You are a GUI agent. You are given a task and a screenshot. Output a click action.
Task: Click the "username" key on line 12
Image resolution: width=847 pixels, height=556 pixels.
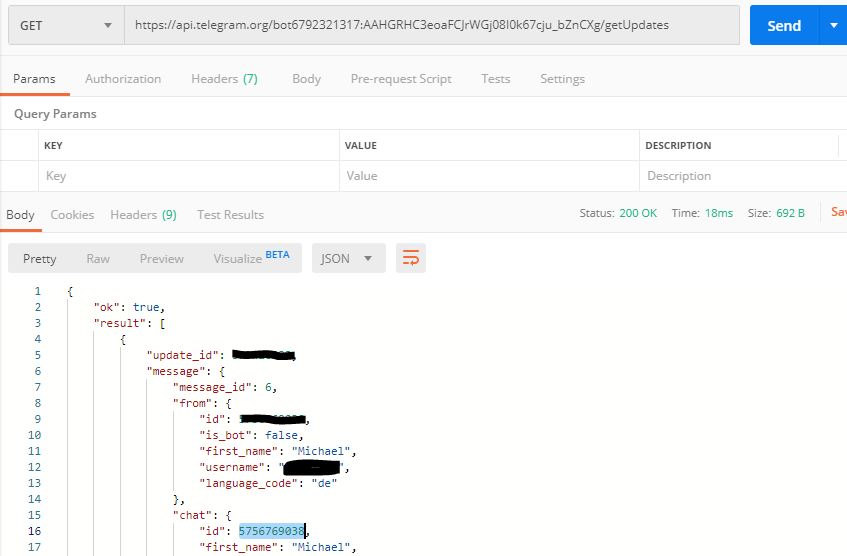tap(232, 467)
